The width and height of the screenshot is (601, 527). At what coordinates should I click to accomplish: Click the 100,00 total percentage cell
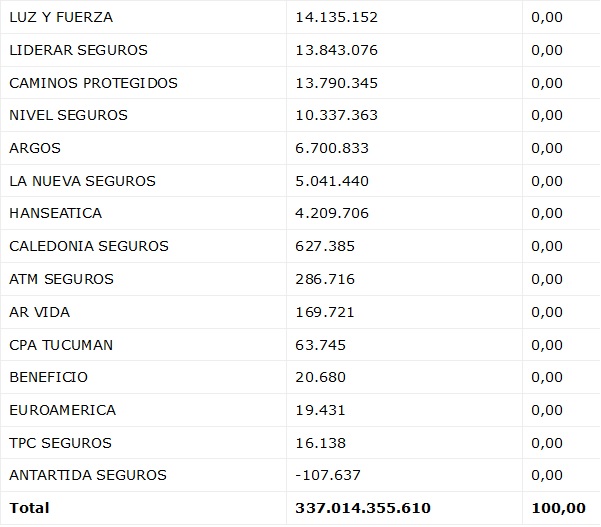[559, 508]
